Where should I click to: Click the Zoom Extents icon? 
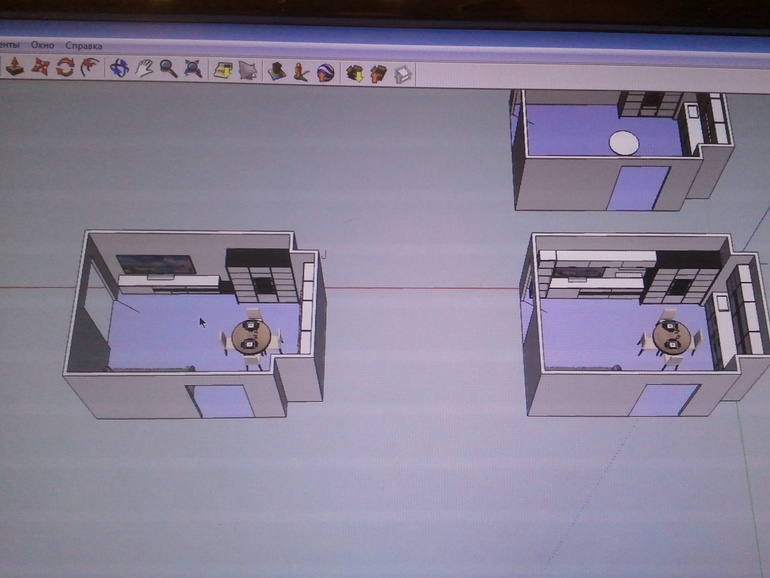click(193, 70)
